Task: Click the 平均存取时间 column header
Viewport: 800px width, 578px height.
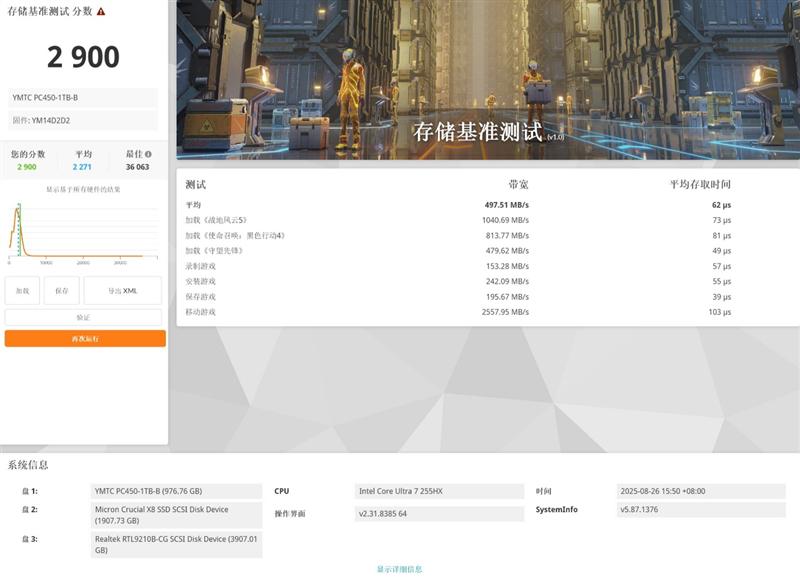Action: point(700,185)
